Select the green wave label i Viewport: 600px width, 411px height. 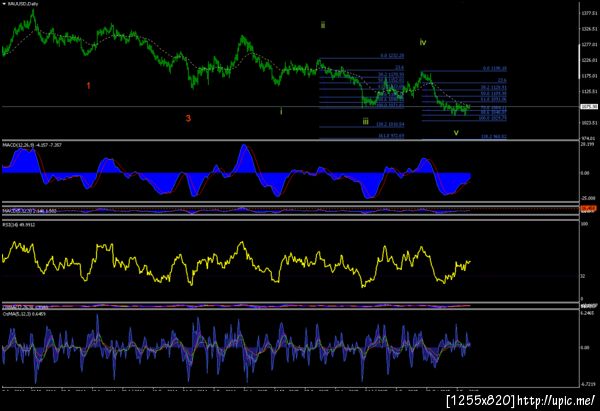pos(281,111)
